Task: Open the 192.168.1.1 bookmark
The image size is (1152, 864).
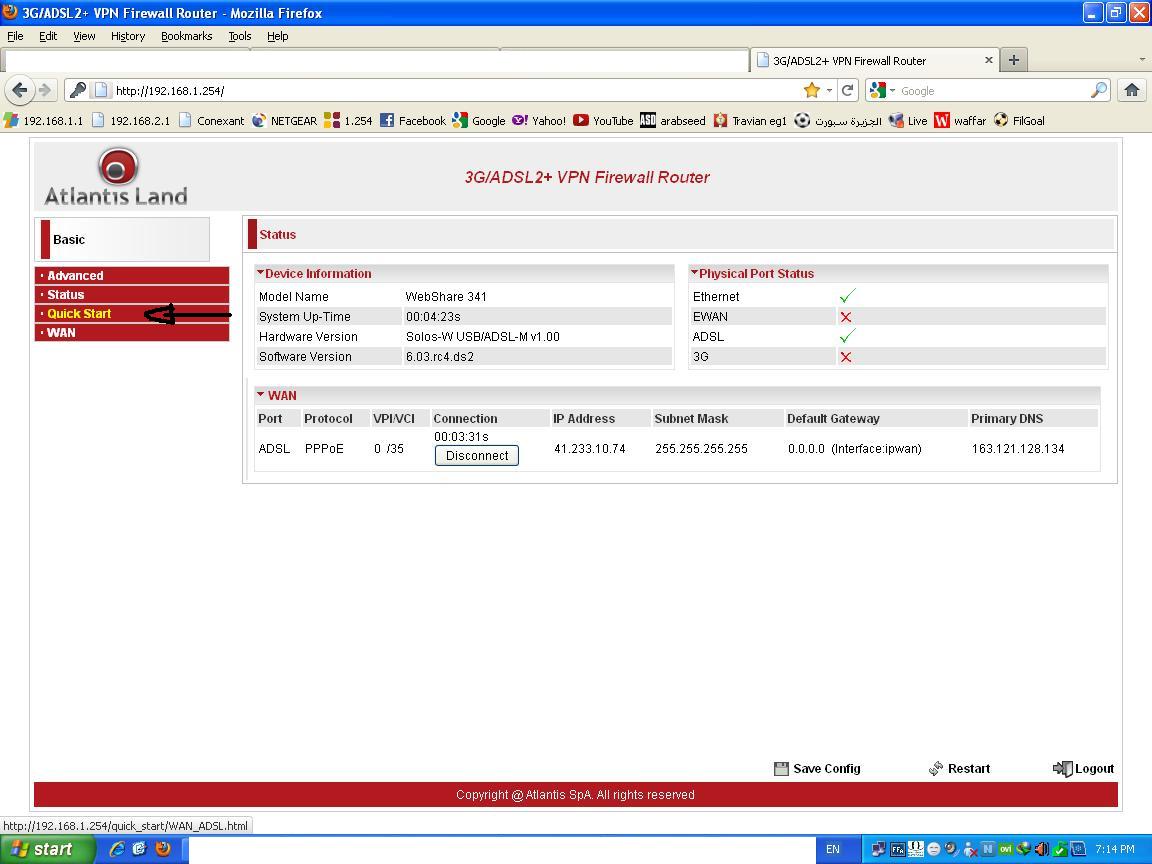Action: click(x=43, y=120)
